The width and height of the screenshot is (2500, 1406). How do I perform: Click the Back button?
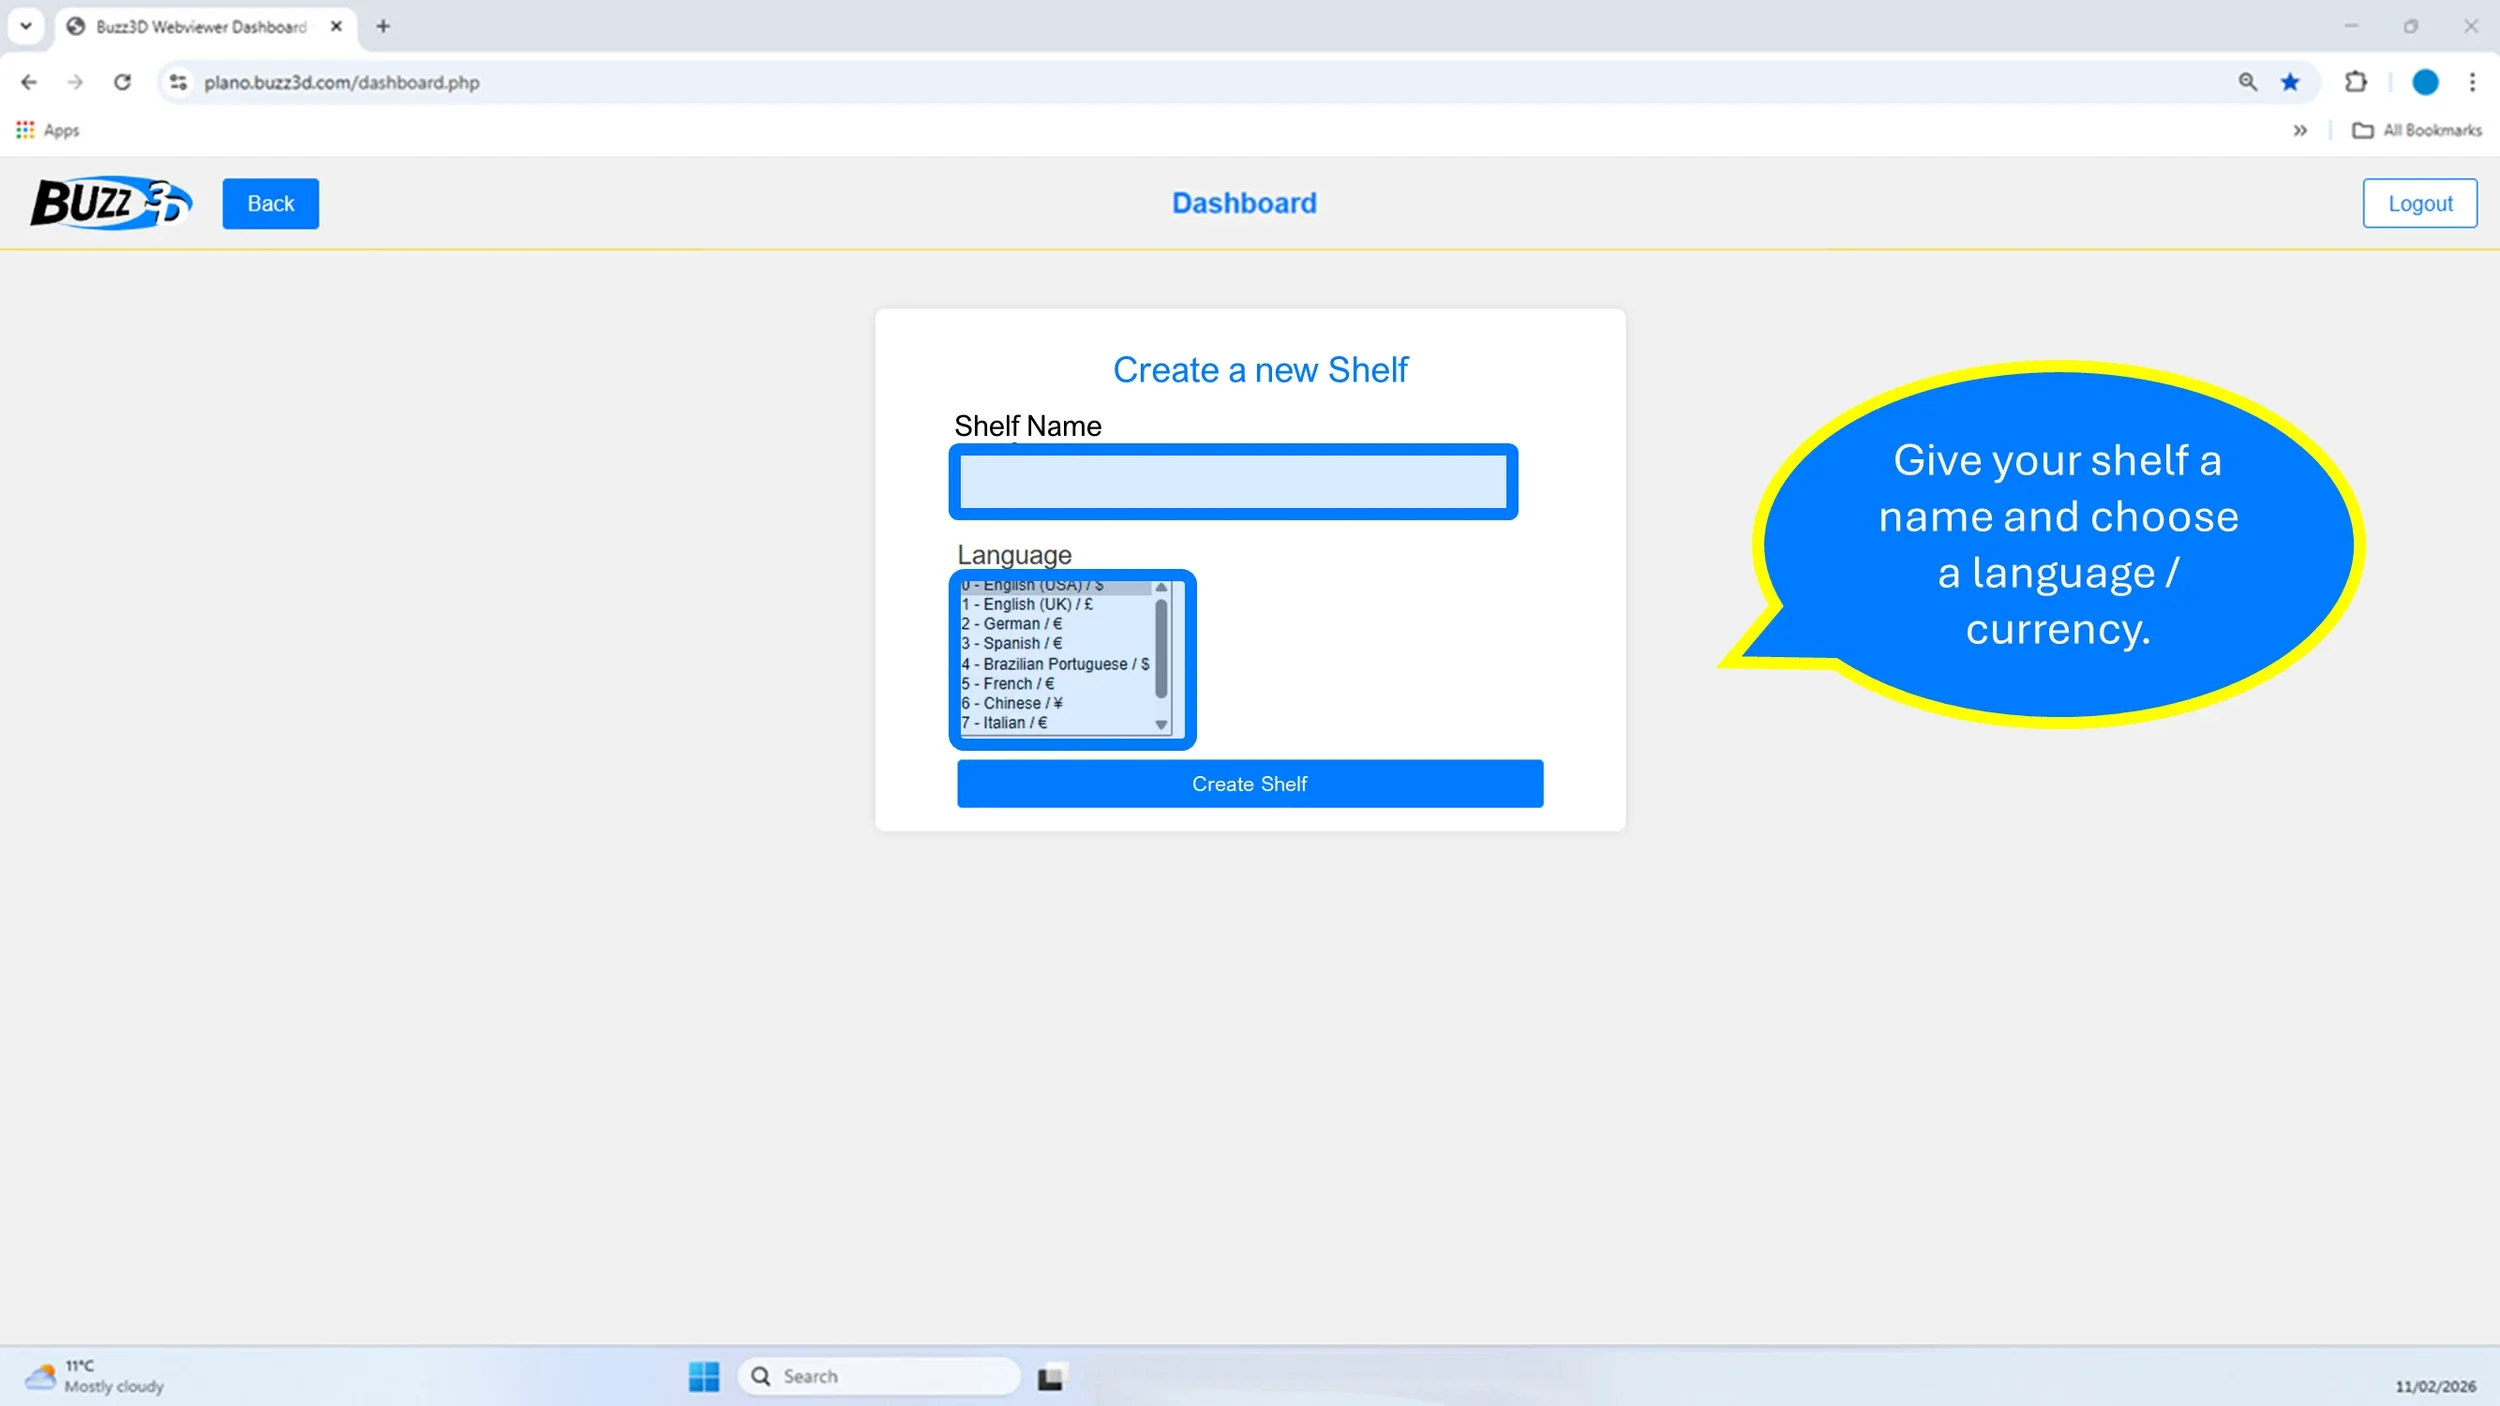(x=270, y=203)
